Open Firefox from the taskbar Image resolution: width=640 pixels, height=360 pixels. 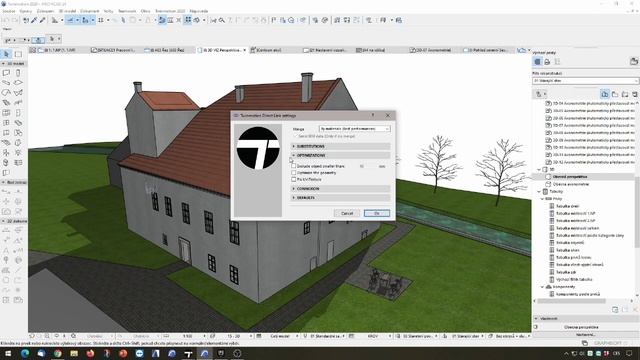(x=90, y=353)
